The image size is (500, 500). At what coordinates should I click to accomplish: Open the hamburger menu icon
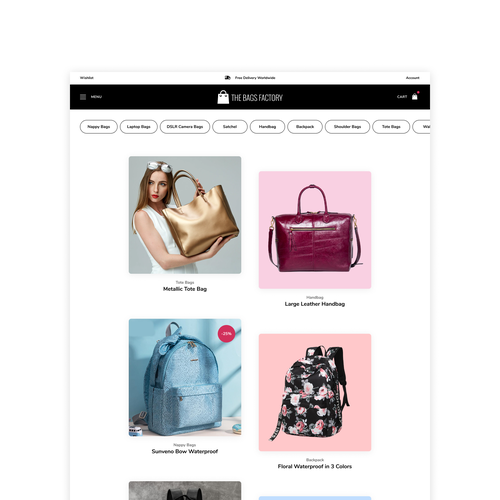coord(83,97)
